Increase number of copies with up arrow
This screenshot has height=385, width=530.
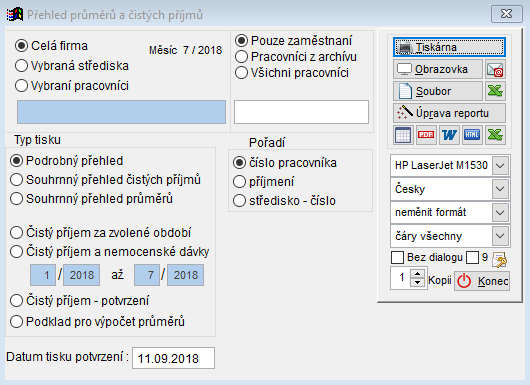click(x=418, y=274)
